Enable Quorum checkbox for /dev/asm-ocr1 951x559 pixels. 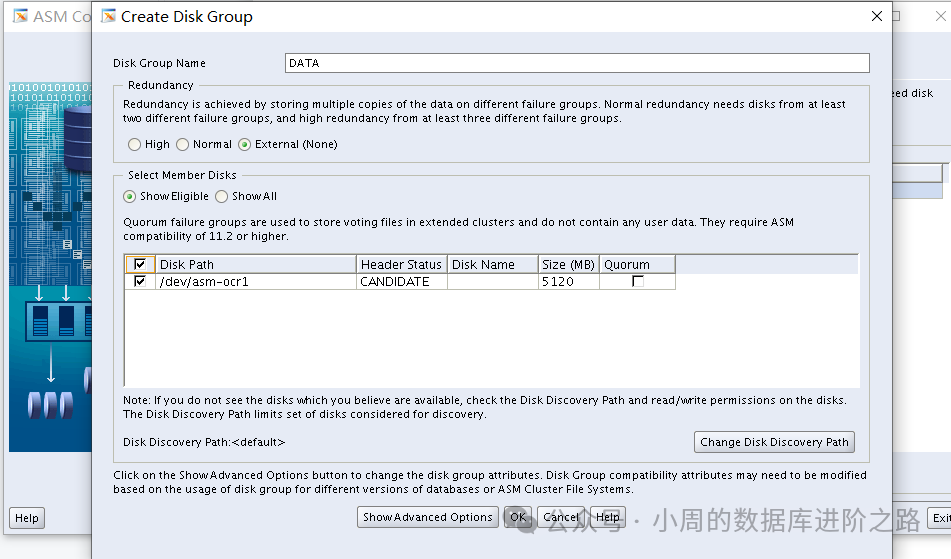click(x=637, y=282)
